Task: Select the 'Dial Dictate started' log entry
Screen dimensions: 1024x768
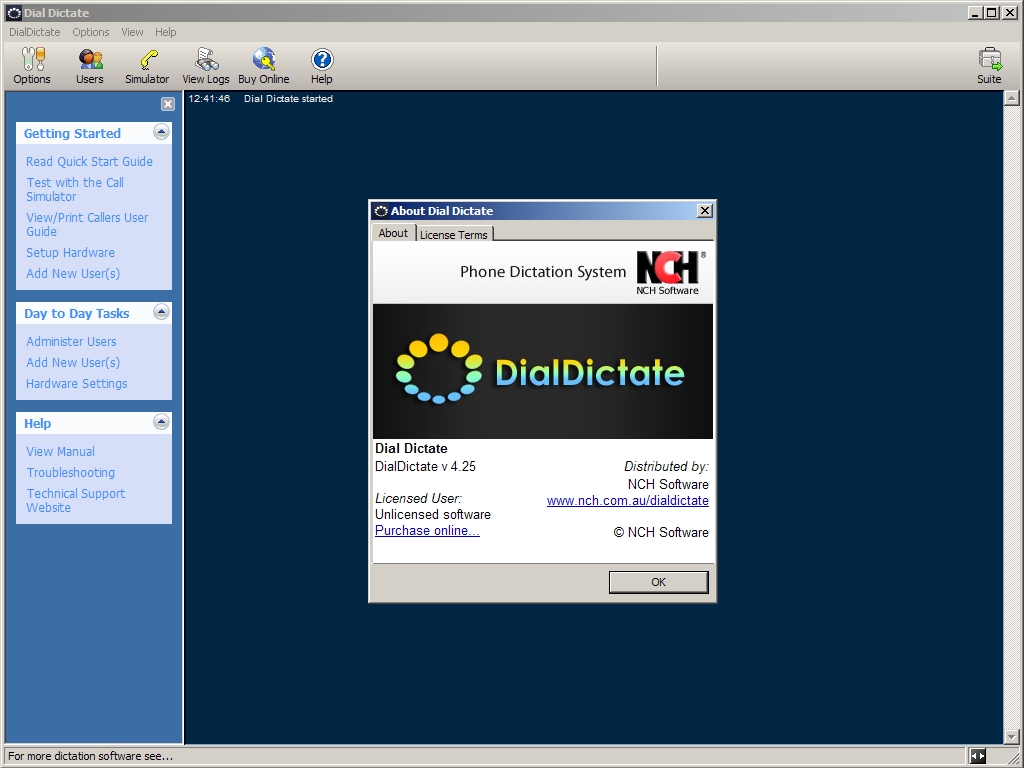Action: click(289, 99)
